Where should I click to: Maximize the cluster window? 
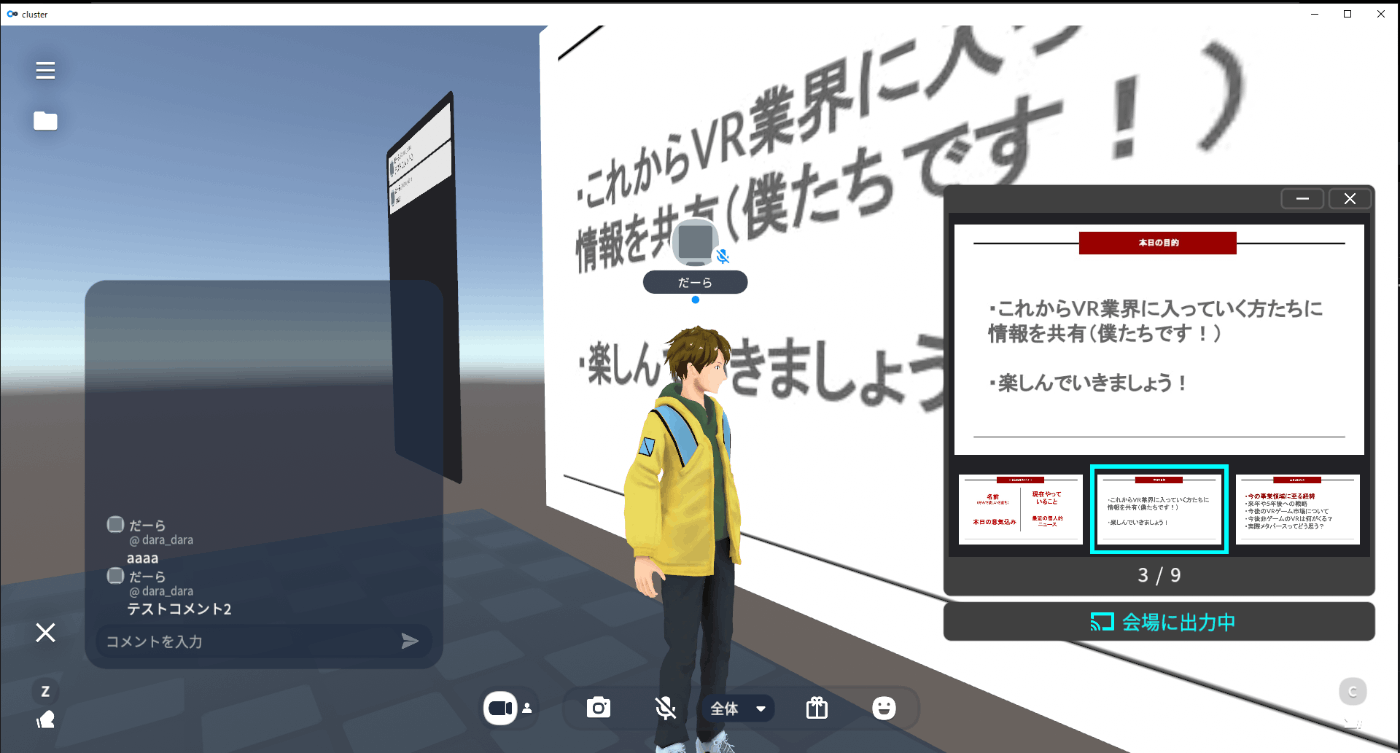coord(1347,13)
